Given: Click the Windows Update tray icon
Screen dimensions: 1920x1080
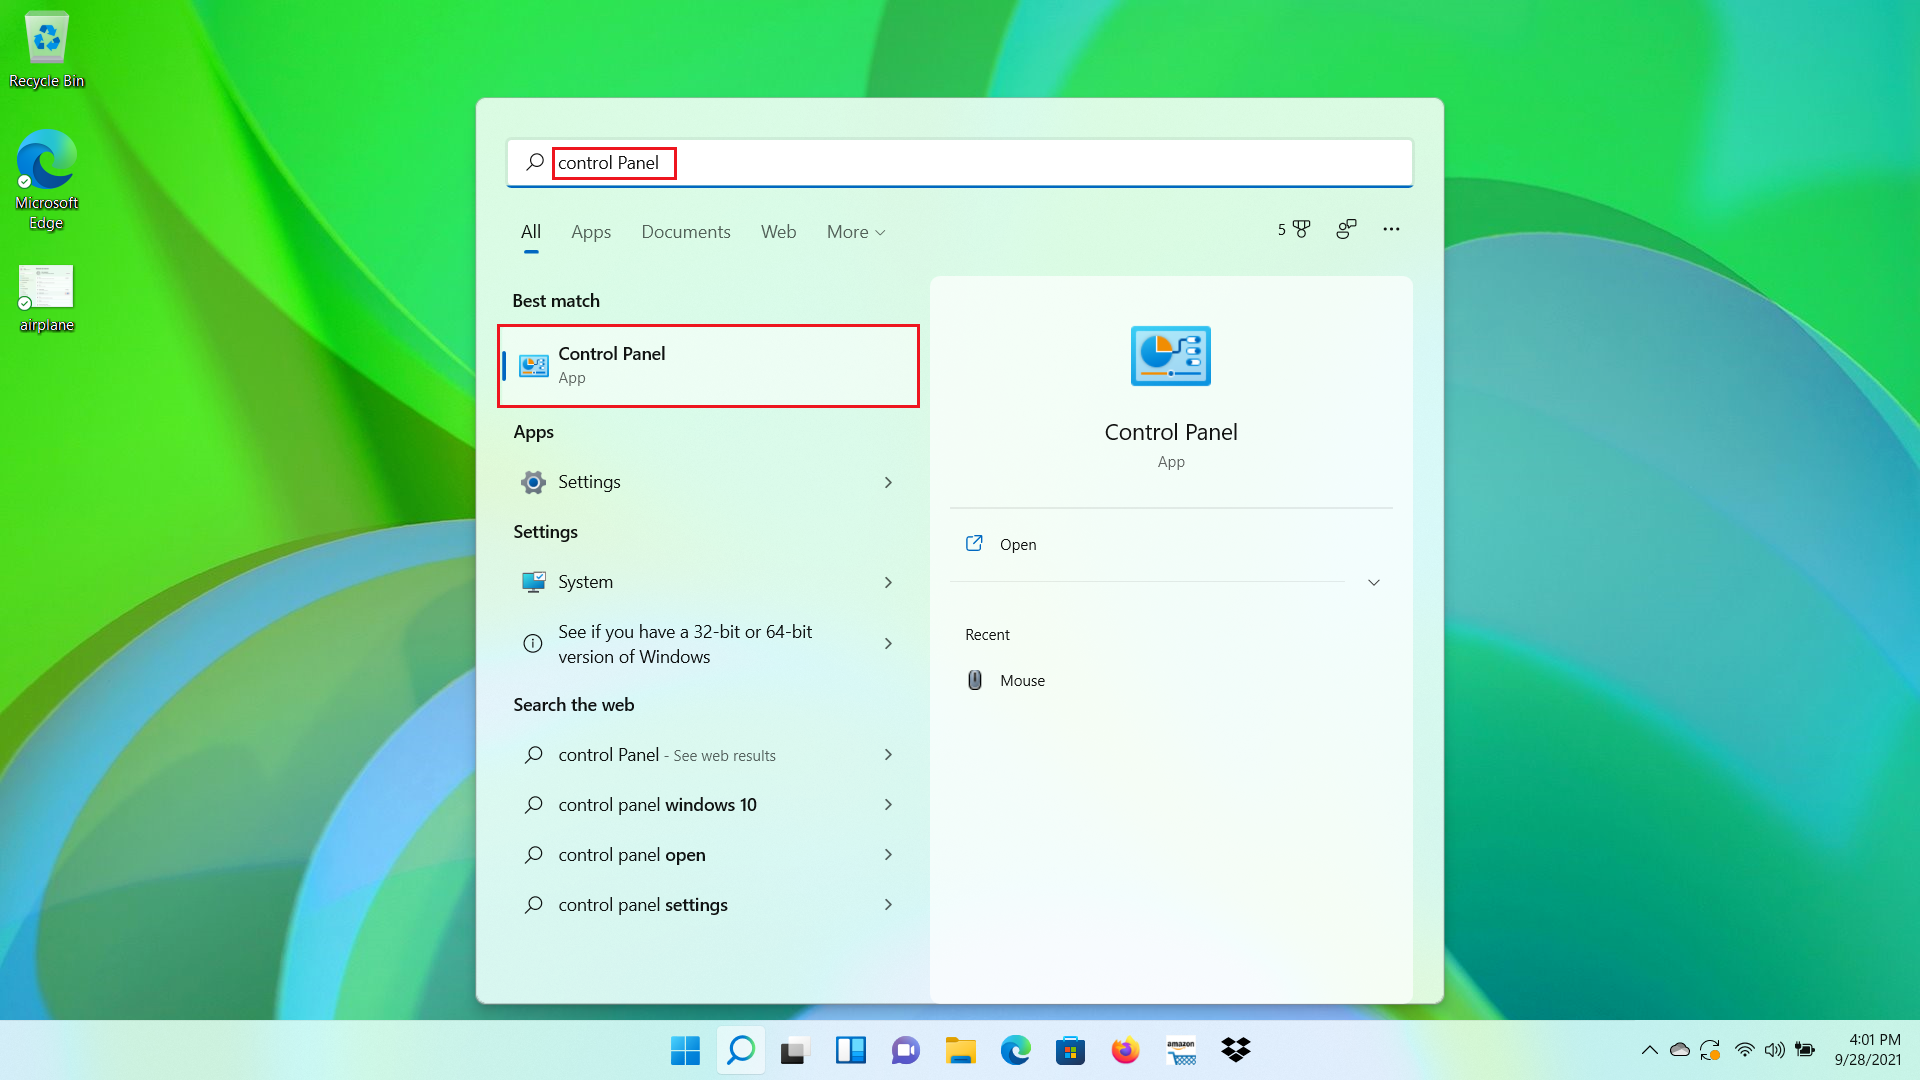Looking at the screenshot, I should pos(1710,1050).
